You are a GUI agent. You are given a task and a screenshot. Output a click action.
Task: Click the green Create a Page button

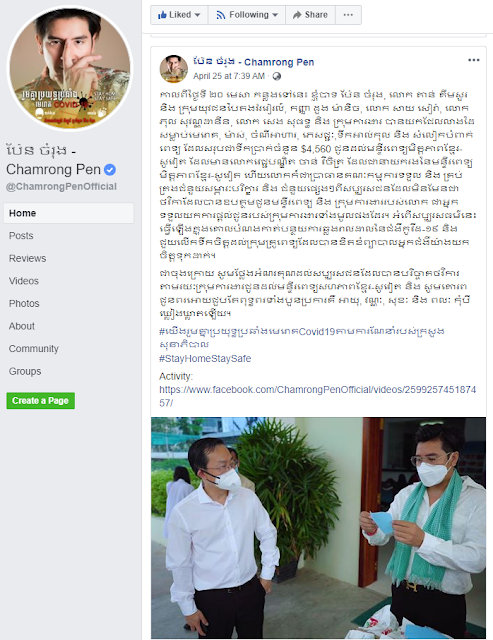click(x=41, y=401)
